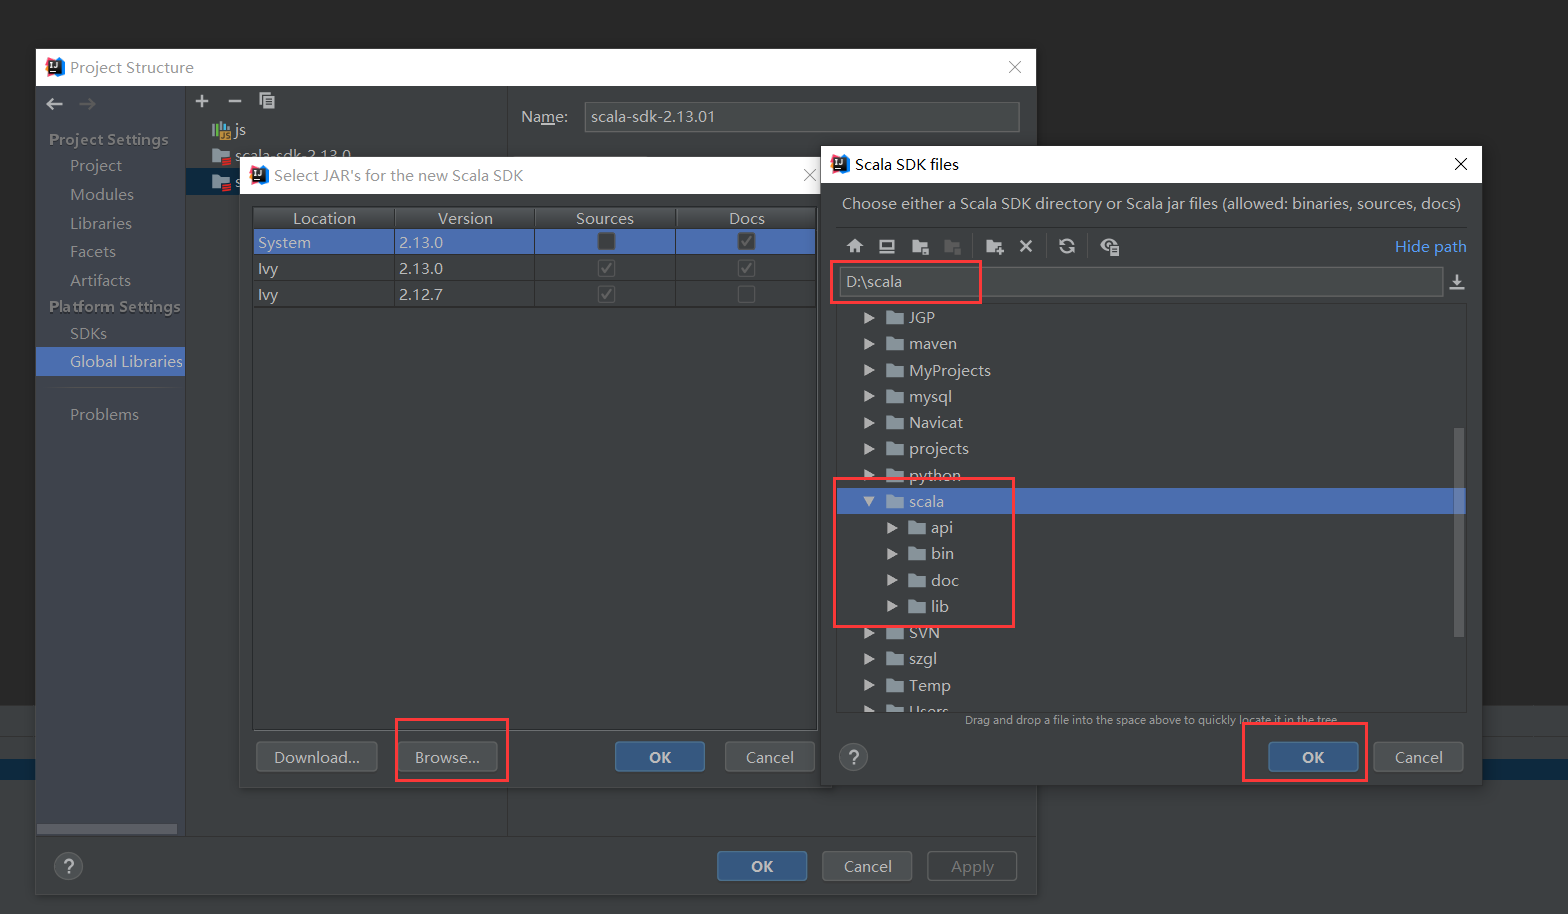Expand the MyProjects folder
Viewport: 1568px width, 914px height.
point(869,370)
